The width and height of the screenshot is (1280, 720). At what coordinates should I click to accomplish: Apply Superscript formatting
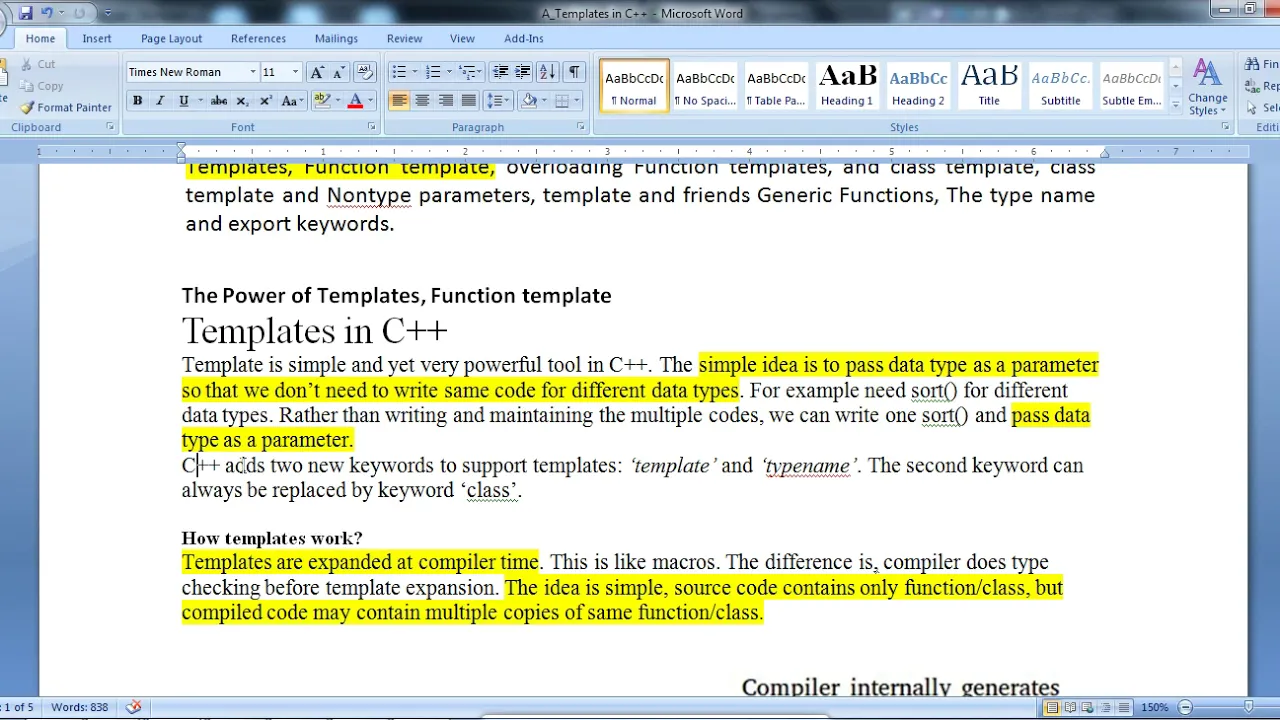tap(266, 101)
